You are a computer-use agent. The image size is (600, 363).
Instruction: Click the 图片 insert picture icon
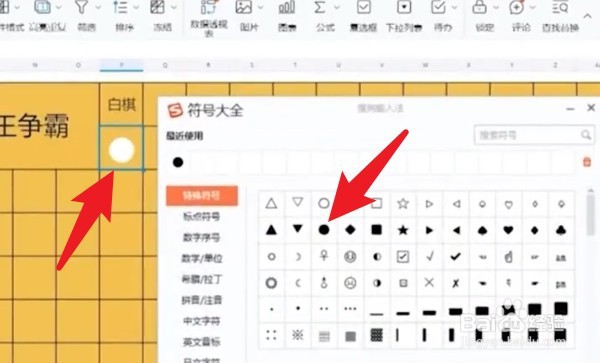tap(244, 8)
